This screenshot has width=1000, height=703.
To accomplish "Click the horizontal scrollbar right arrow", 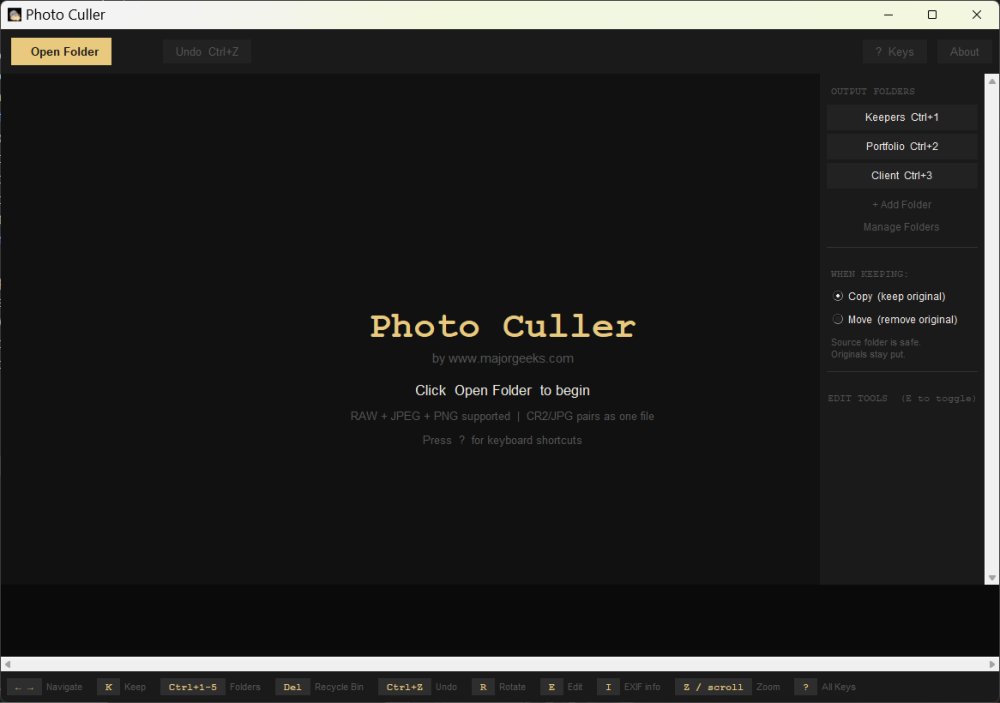I will coord(992,664).
